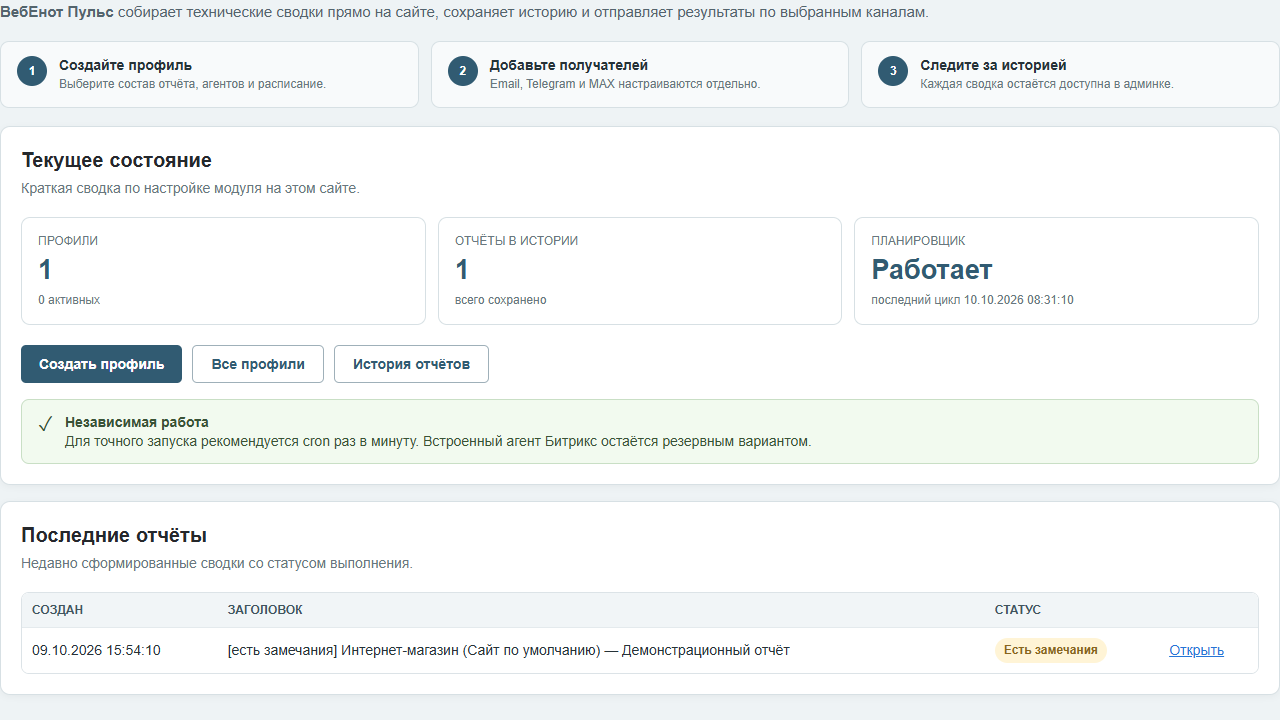Select the Планировщик status card
Viewport: 1280px width, 720px height.
coord(1056,271)
